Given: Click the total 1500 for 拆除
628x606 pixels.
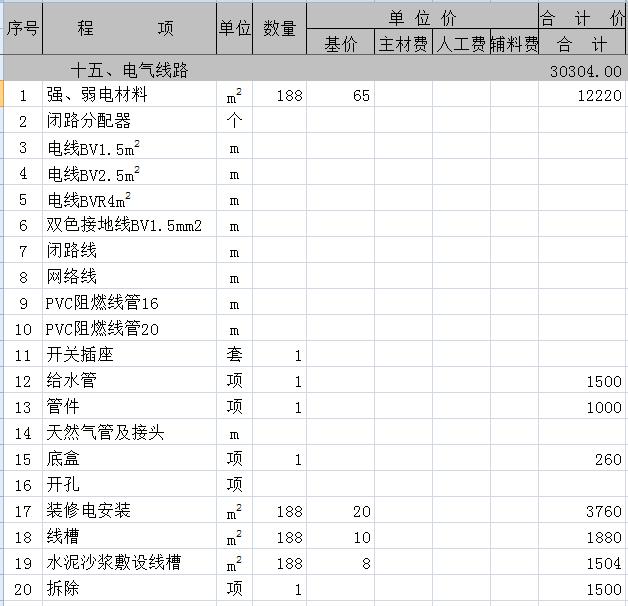Looking at the screenshot, I should pos(583,588).
